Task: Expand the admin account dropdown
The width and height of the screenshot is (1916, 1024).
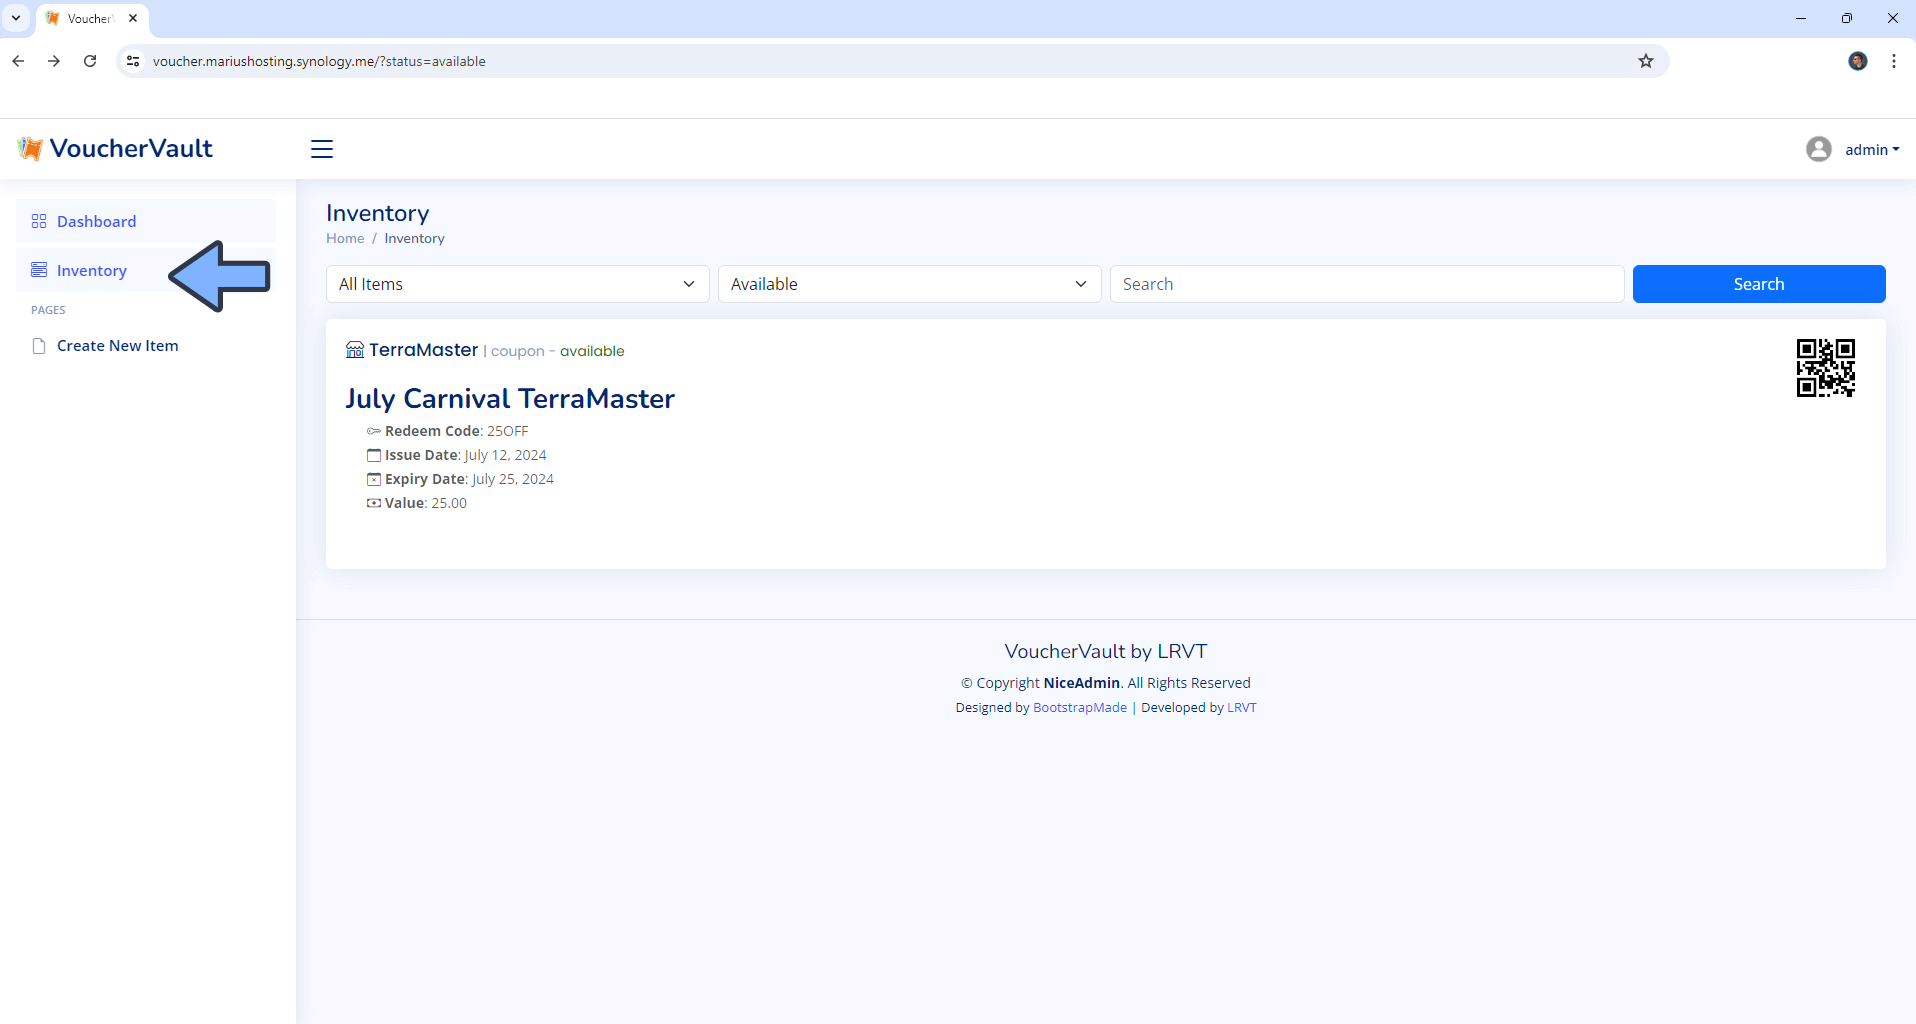Action: pyautogui.click(x=1872, y=150)
